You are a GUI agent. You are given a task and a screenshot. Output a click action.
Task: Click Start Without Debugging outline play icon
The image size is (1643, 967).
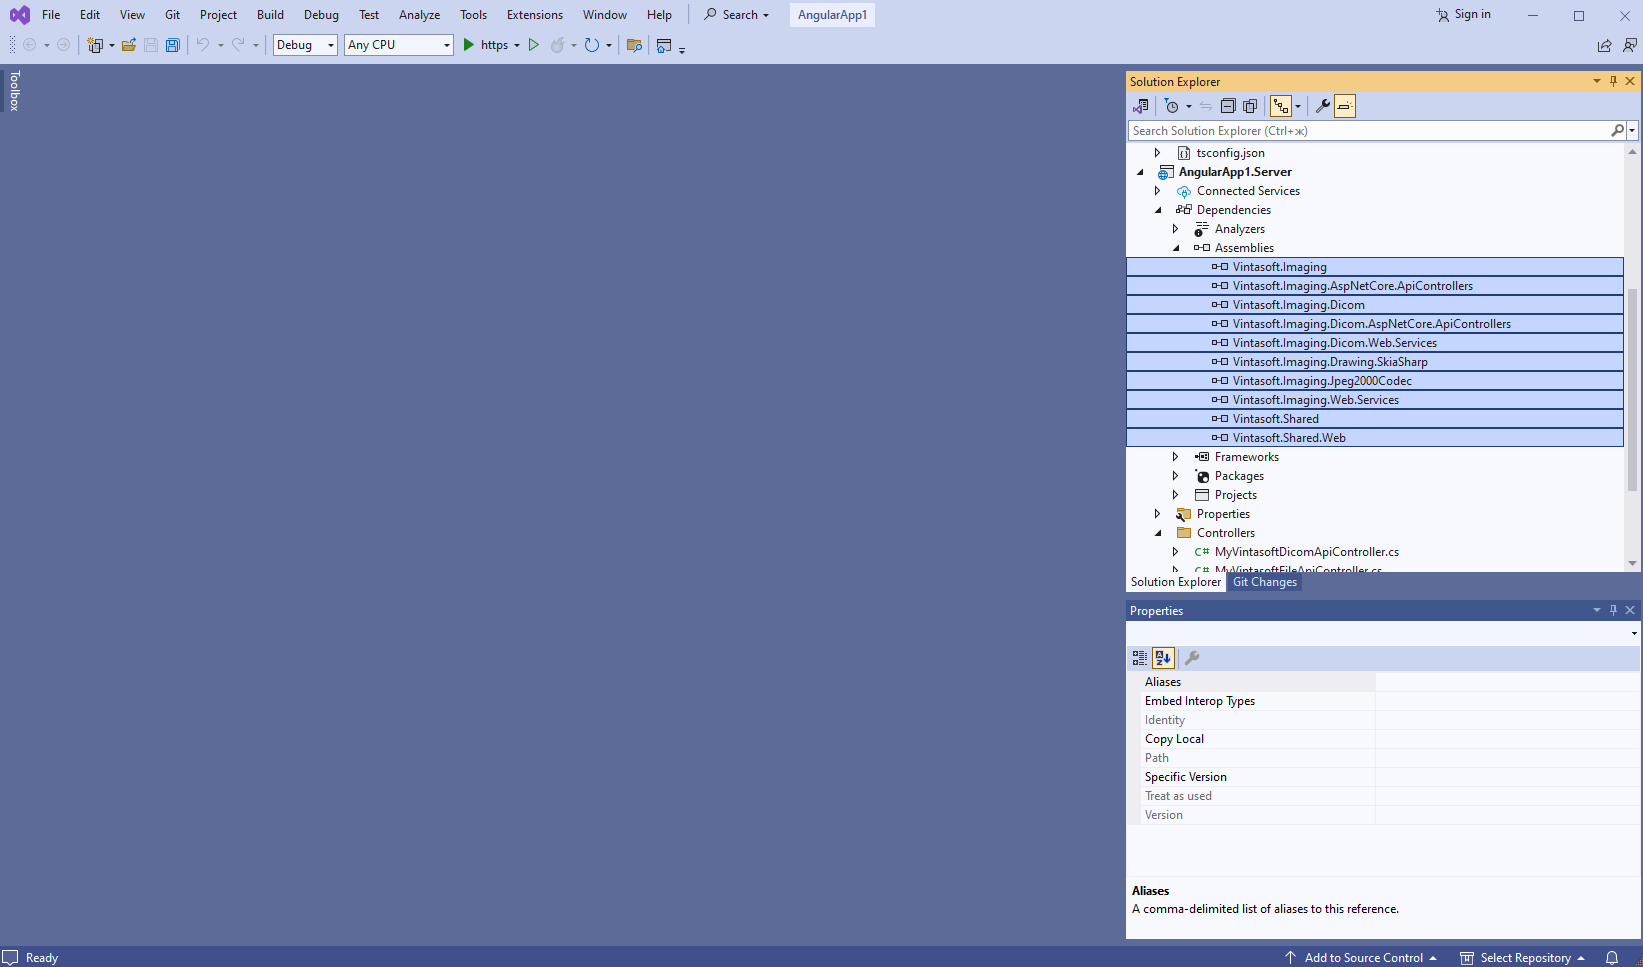tap(534, 45)
